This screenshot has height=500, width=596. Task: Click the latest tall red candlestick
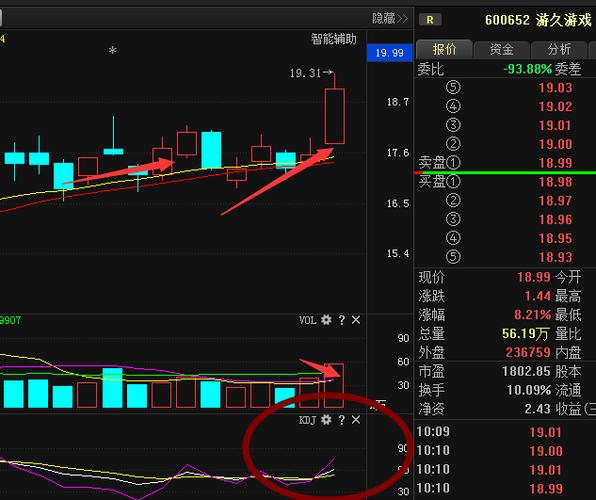[334, 116]
